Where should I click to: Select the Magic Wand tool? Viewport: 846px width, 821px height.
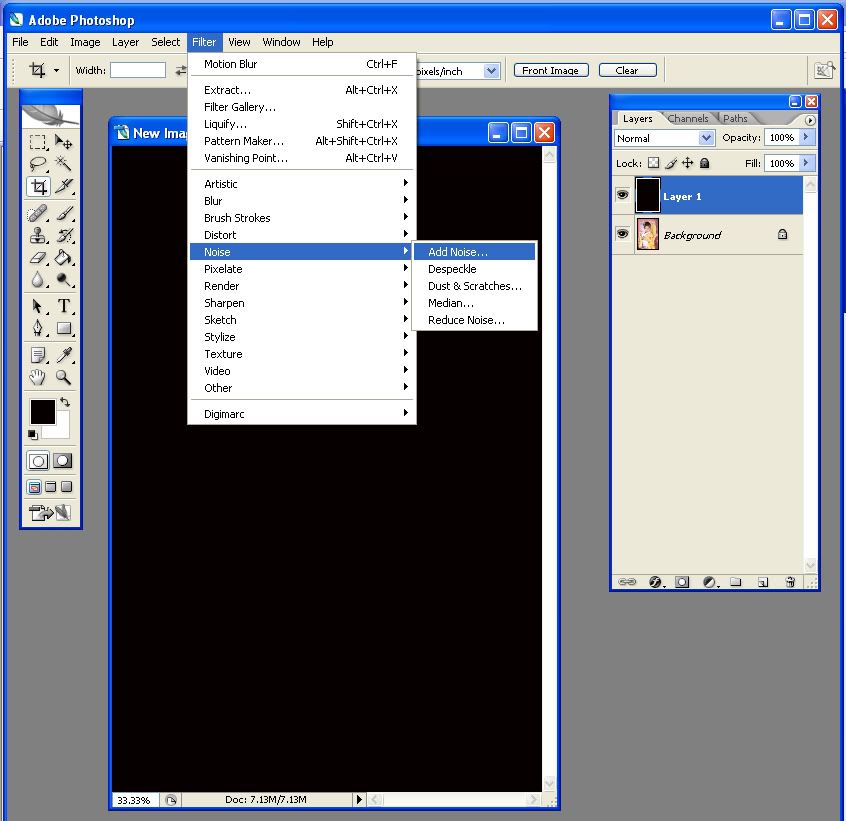coord(64,163)
